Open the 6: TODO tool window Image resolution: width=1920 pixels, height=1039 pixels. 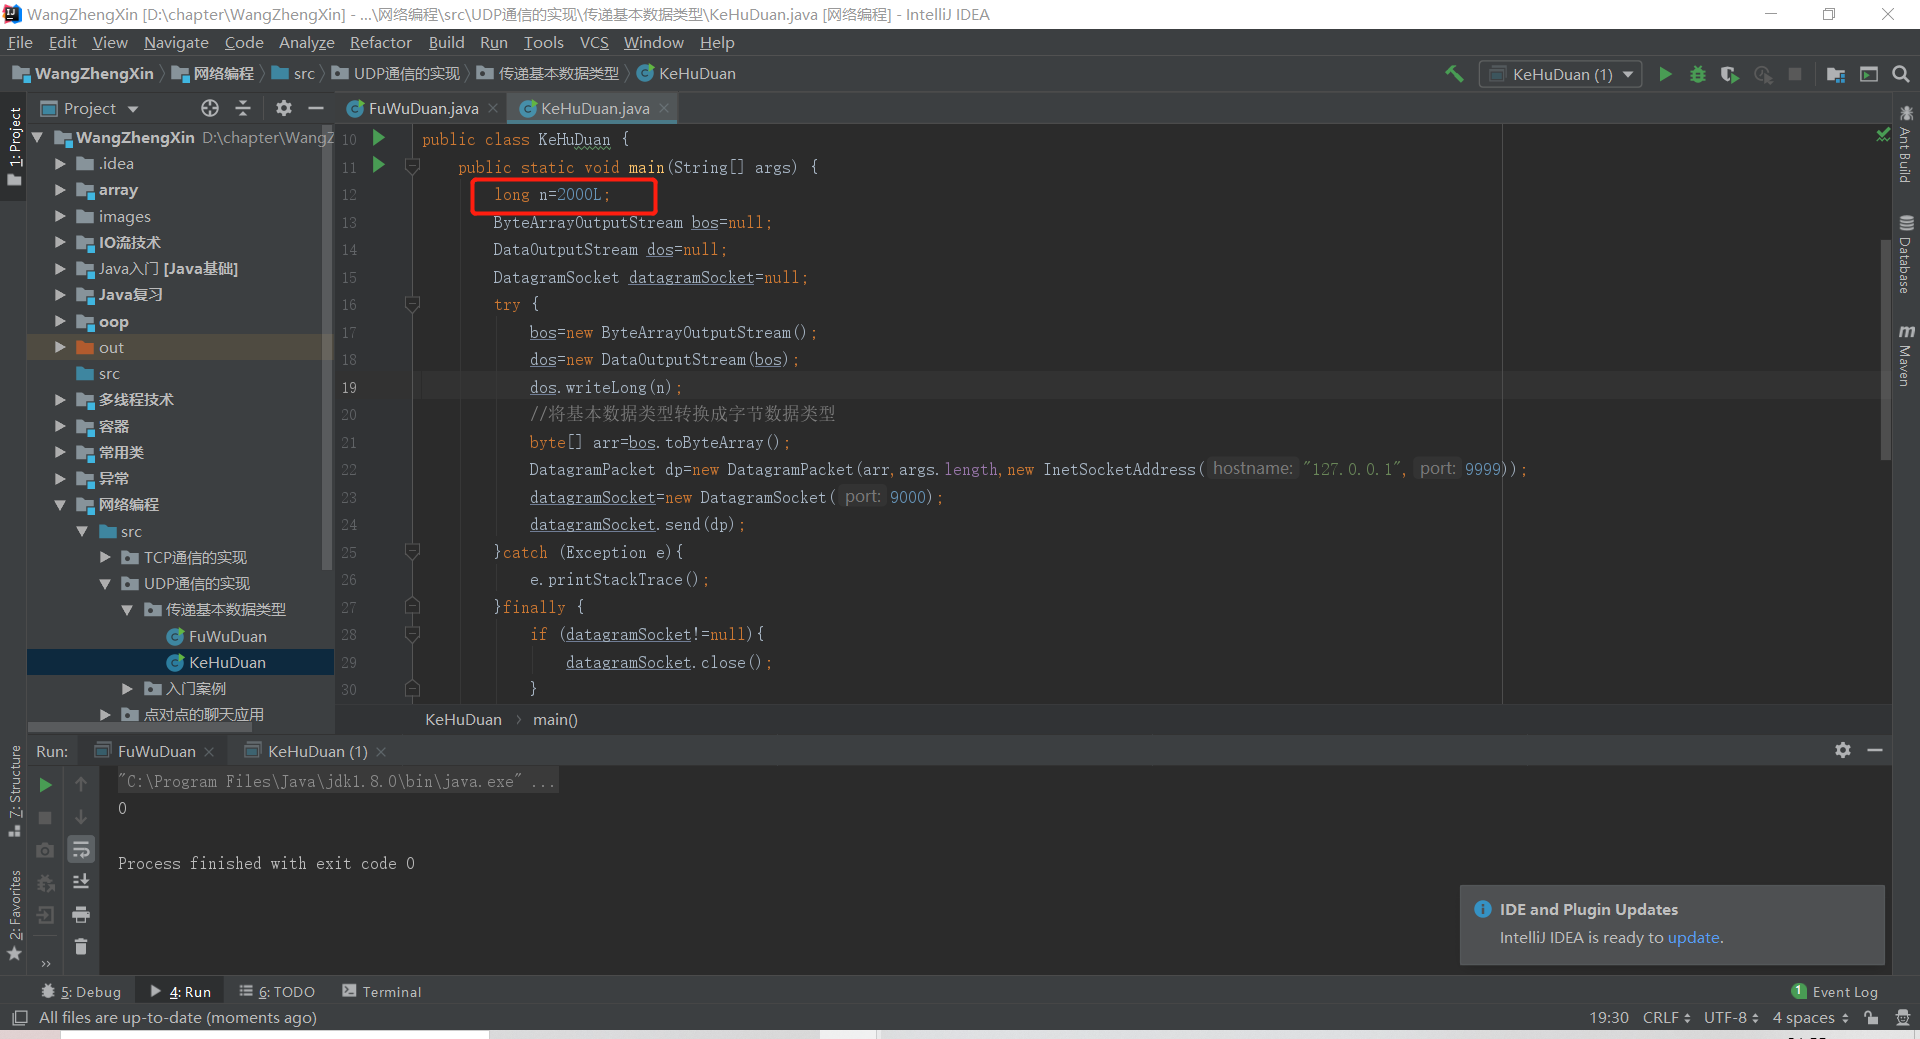tap(277, 992)
